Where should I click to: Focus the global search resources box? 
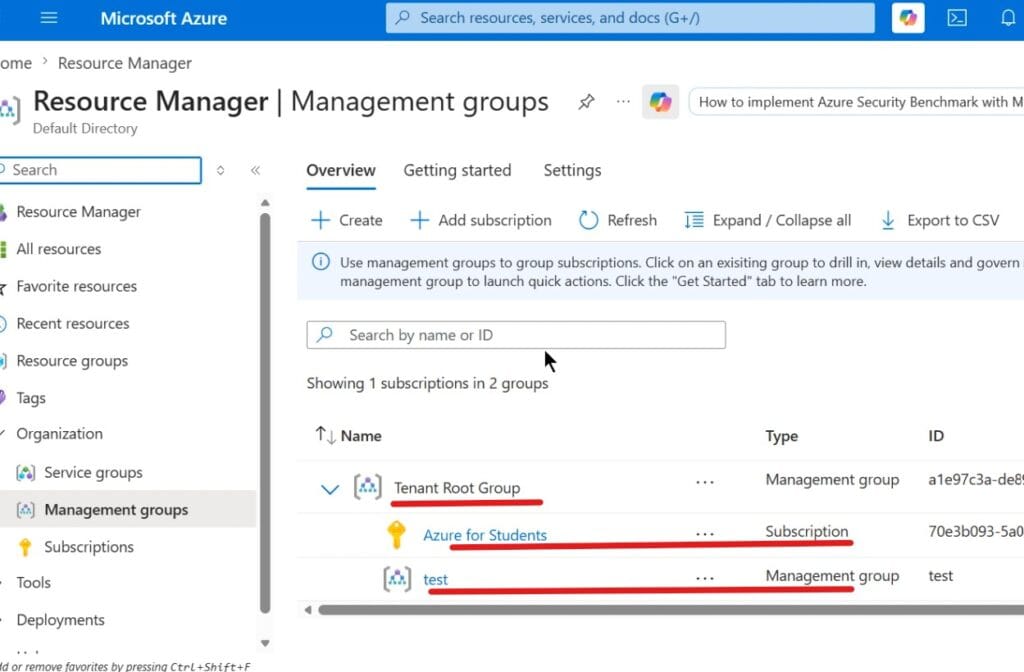pos(630,18)
